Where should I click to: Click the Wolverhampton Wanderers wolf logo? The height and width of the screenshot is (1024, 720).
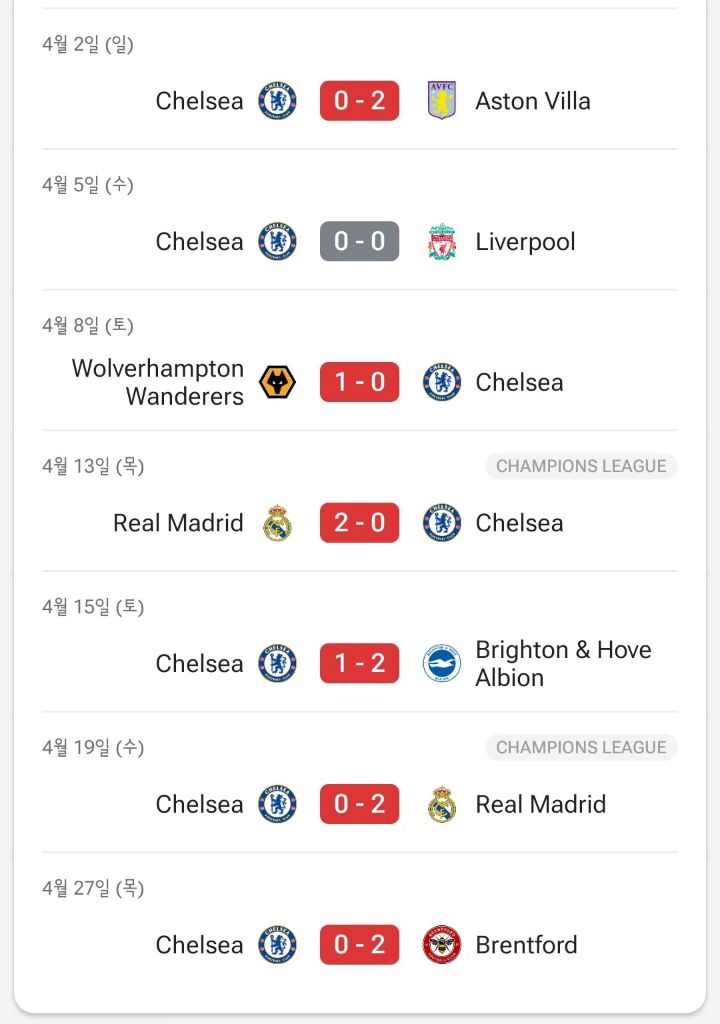pos(277,382)
